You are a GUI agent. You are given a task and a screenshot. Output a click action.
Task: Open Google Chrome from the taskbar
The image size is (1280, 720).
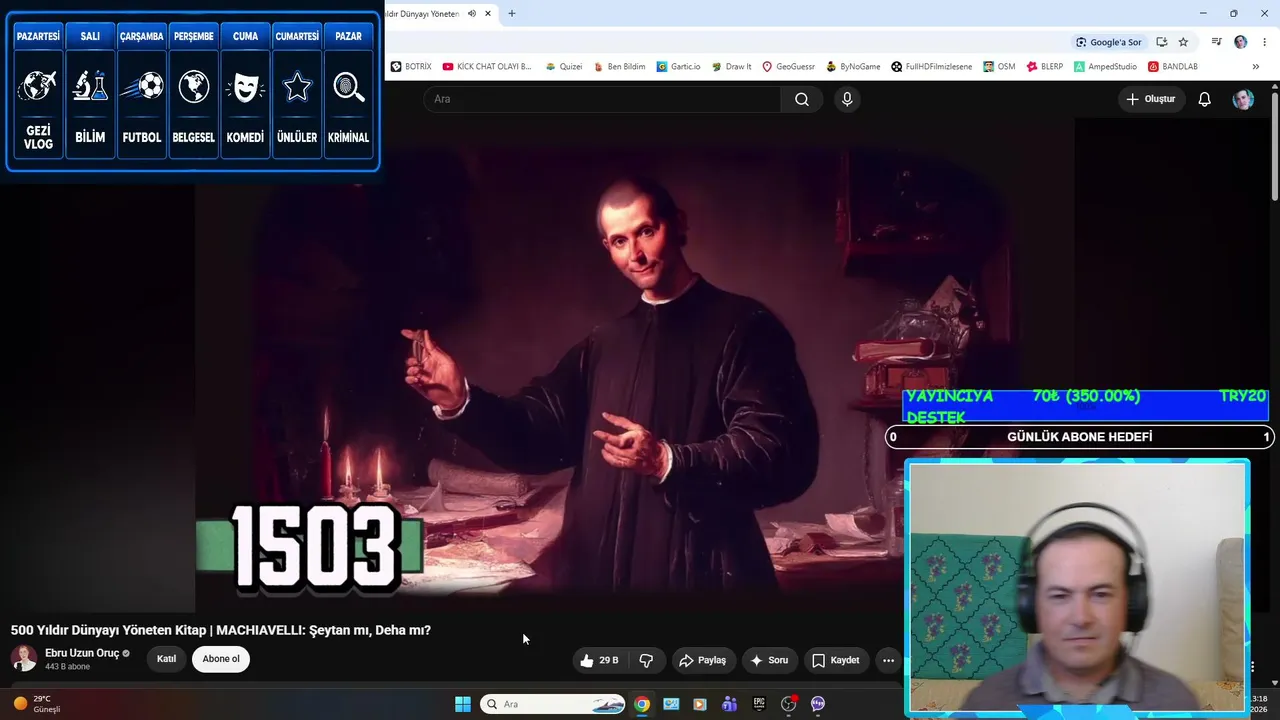pyautogui.click(x=642, y=704)
